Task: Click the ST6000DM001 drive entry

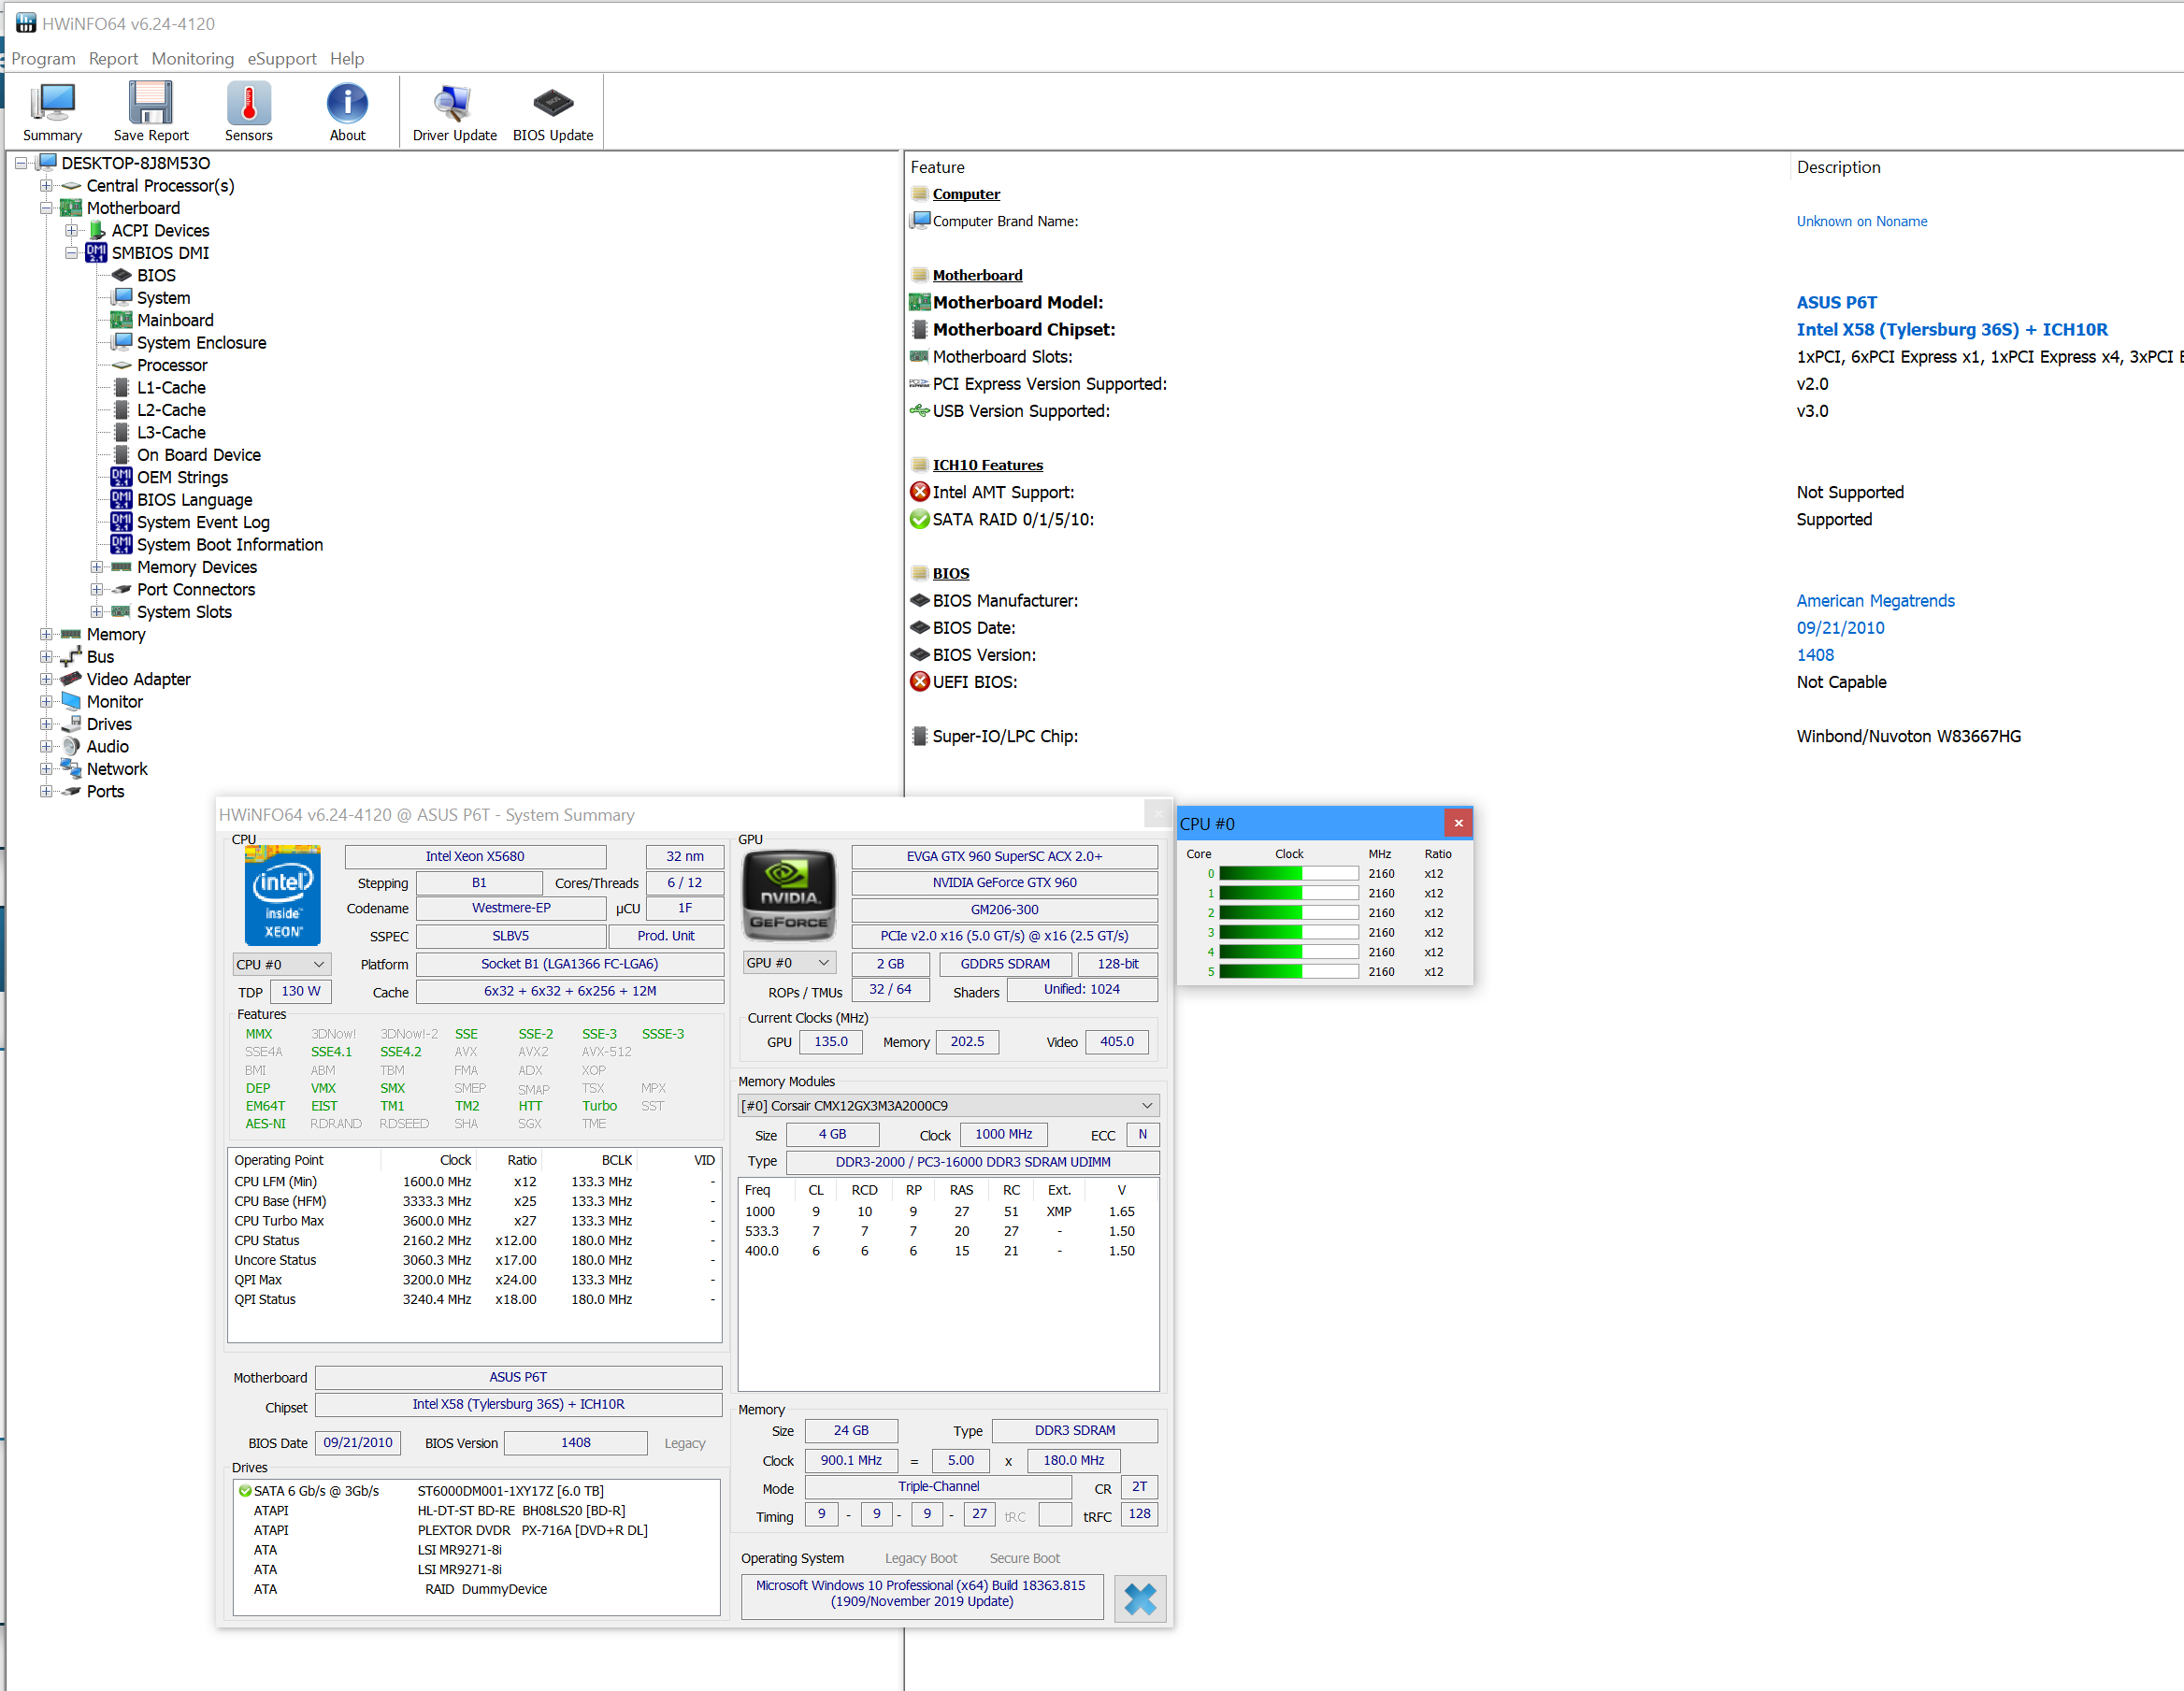Action: (477, 1491)
